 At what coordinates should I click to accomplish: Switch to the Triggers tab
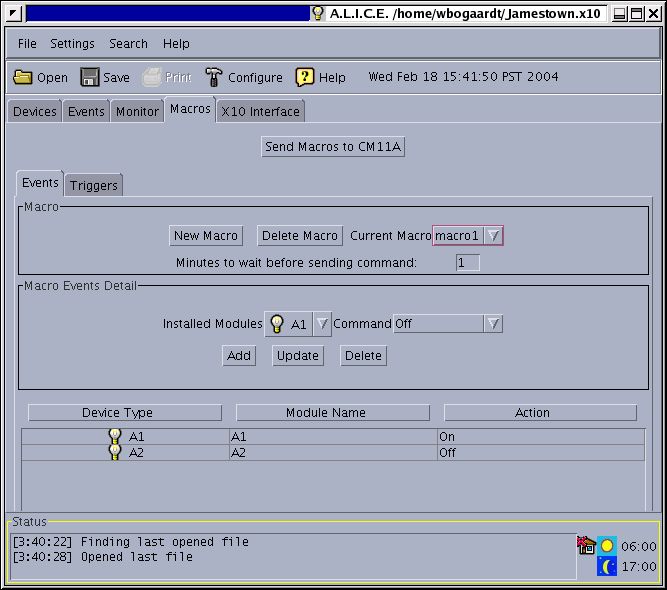pyautogui.click(x=94, y=185)
